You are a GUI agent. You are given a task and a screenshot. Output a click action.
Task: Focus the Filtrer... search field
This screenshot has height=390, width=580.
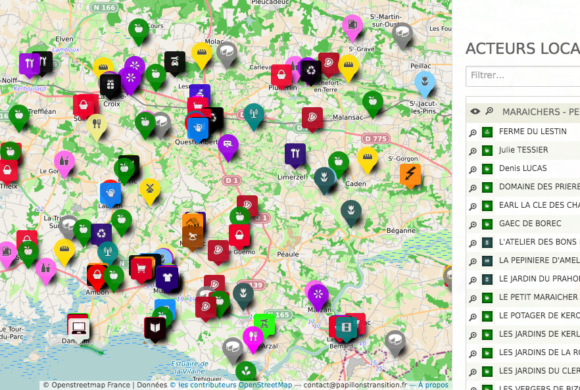(522, 76)
